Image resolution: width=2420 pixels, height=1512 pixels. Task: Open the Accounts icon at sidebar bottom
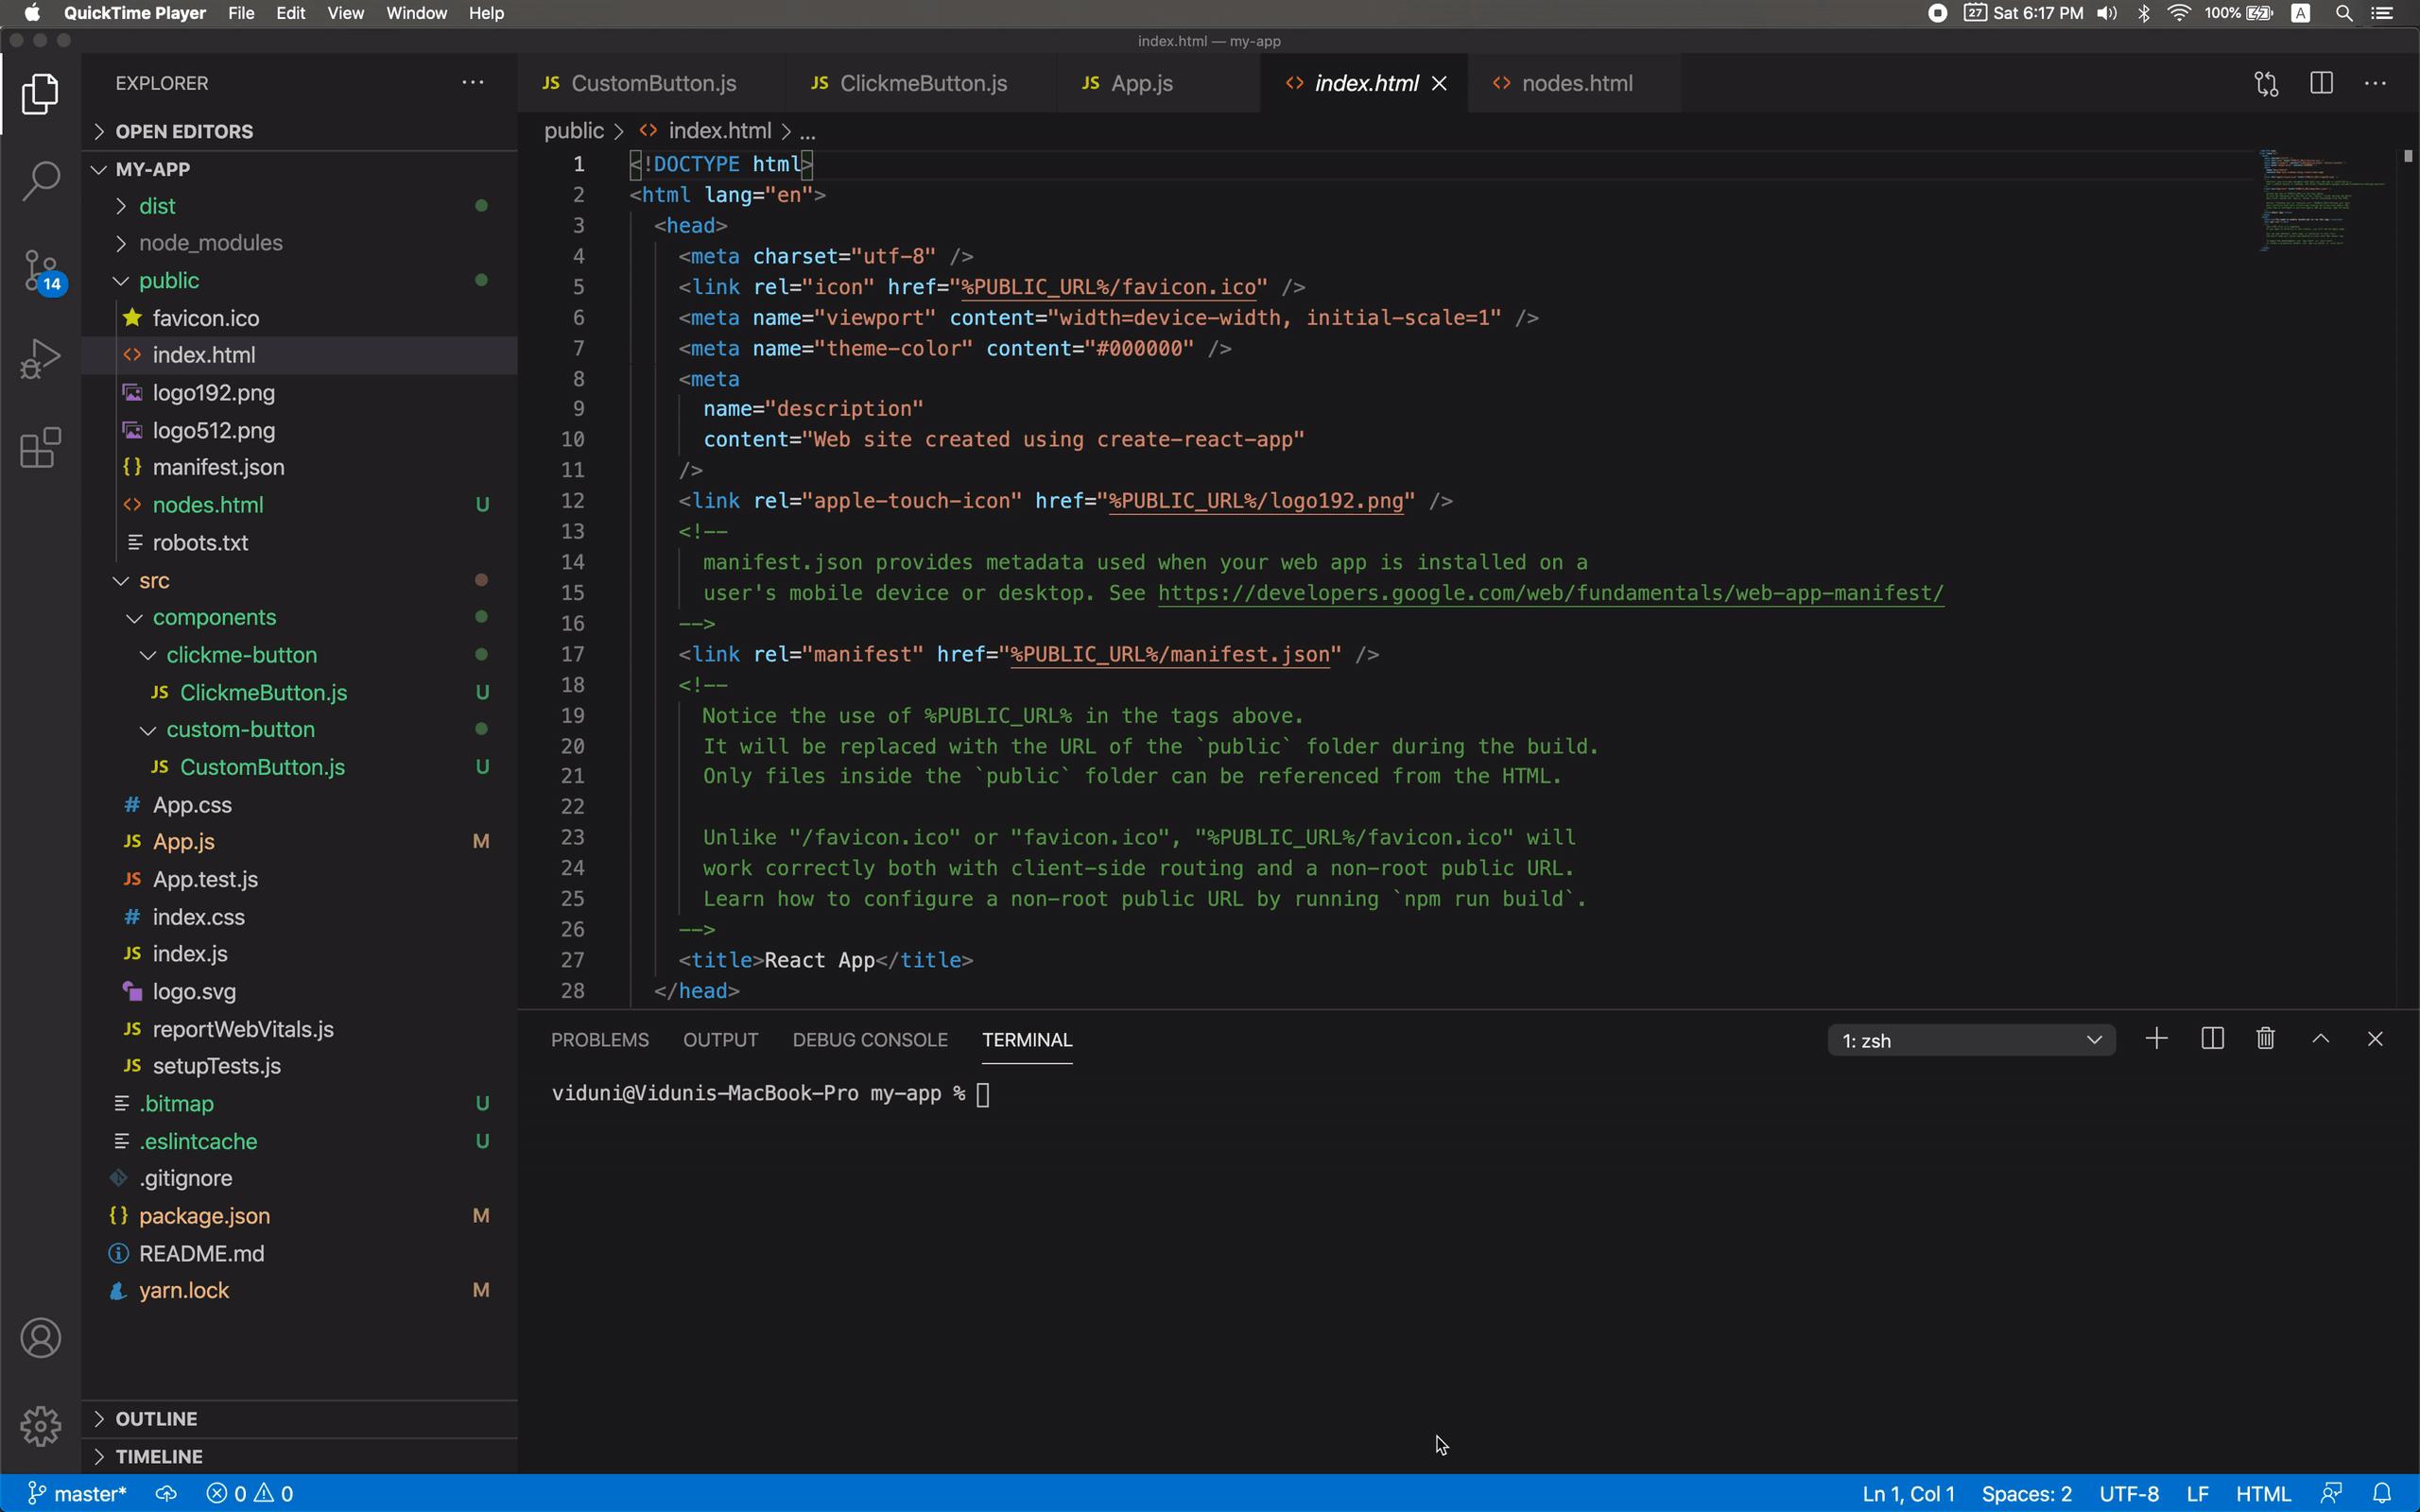41,1337
